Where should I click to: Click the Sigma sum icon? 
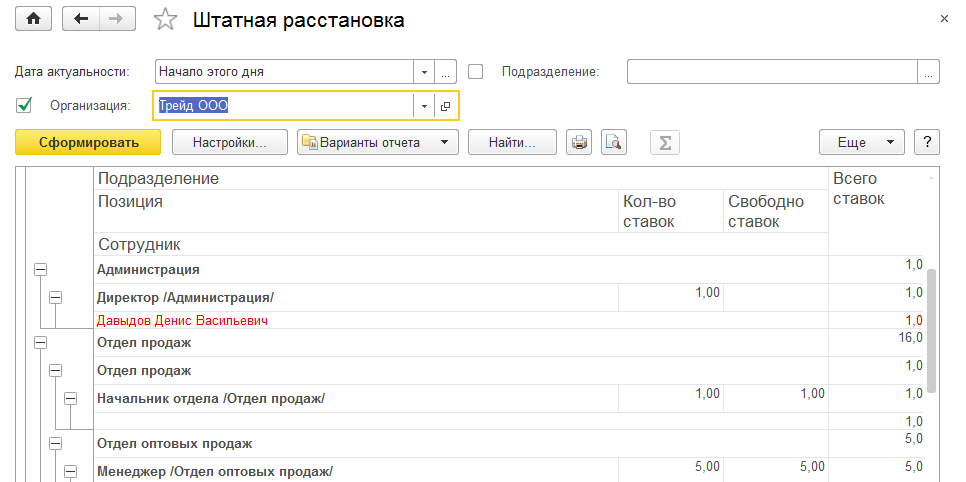click(662, 142)
